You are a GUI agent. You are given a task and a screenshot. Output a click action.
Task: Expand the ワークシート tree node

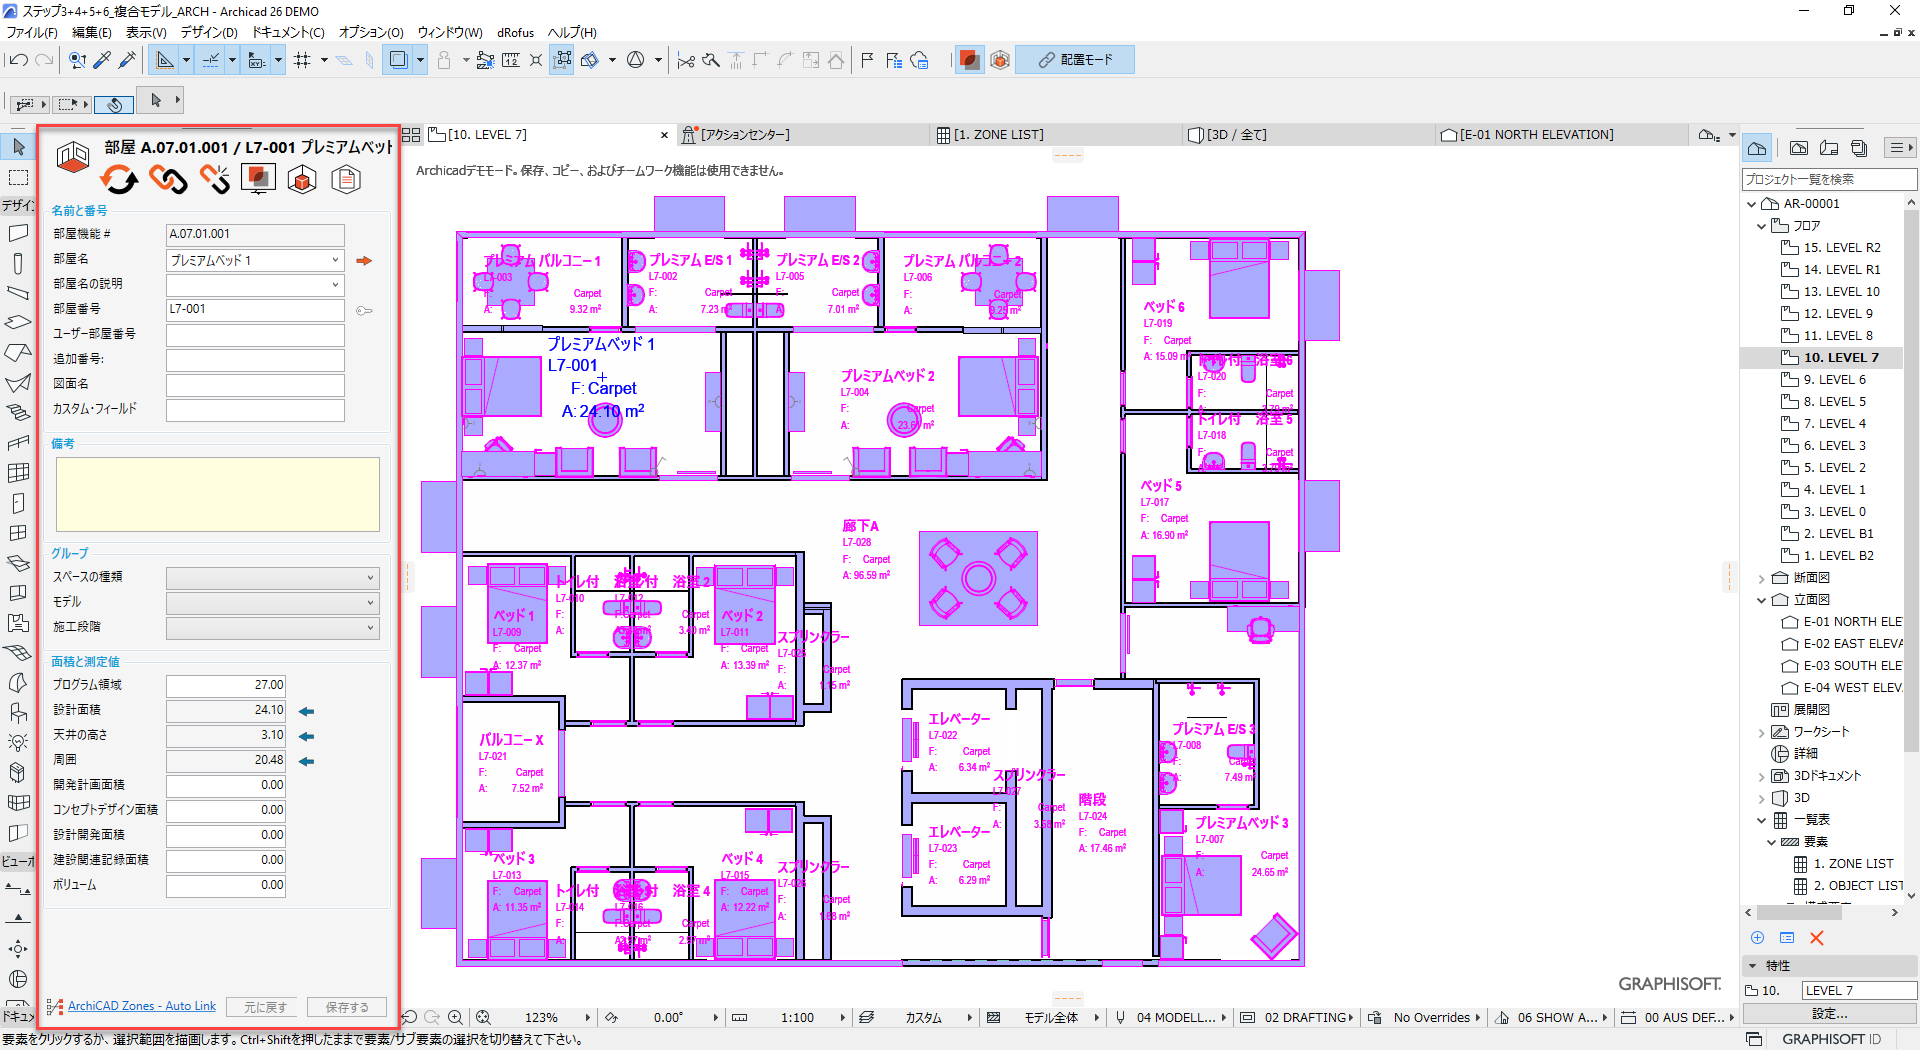click(x=1762, y=732)
